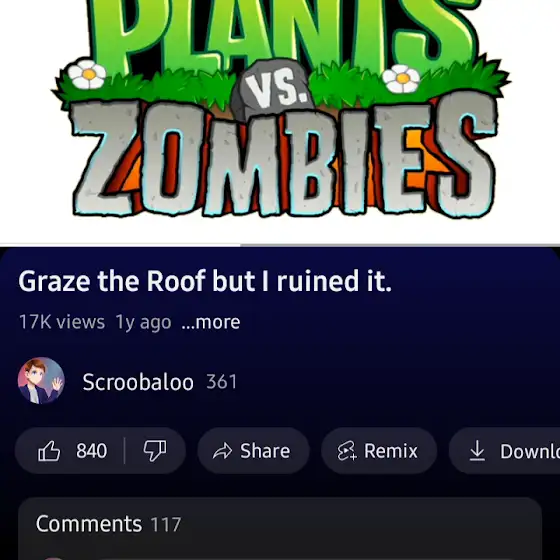Tap the Share arrow icon

point(222,451)
